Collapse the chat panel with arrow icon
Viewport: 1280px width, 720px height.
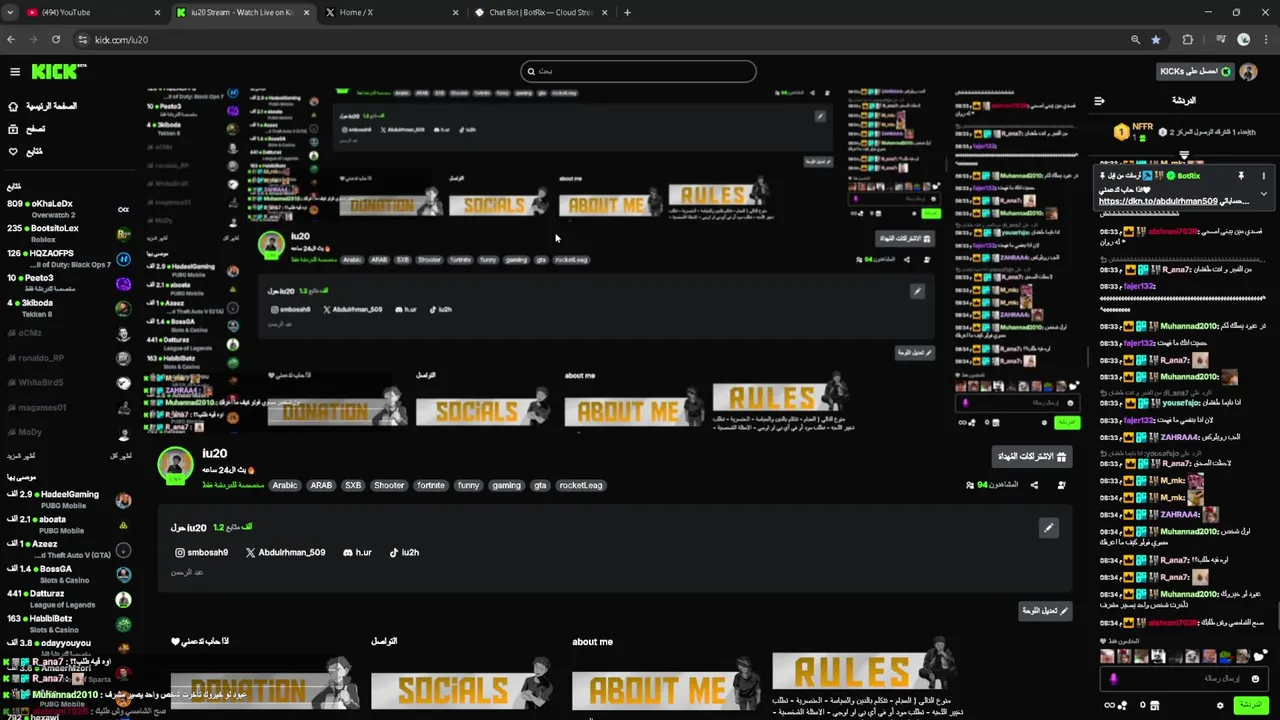(1099, 100)
